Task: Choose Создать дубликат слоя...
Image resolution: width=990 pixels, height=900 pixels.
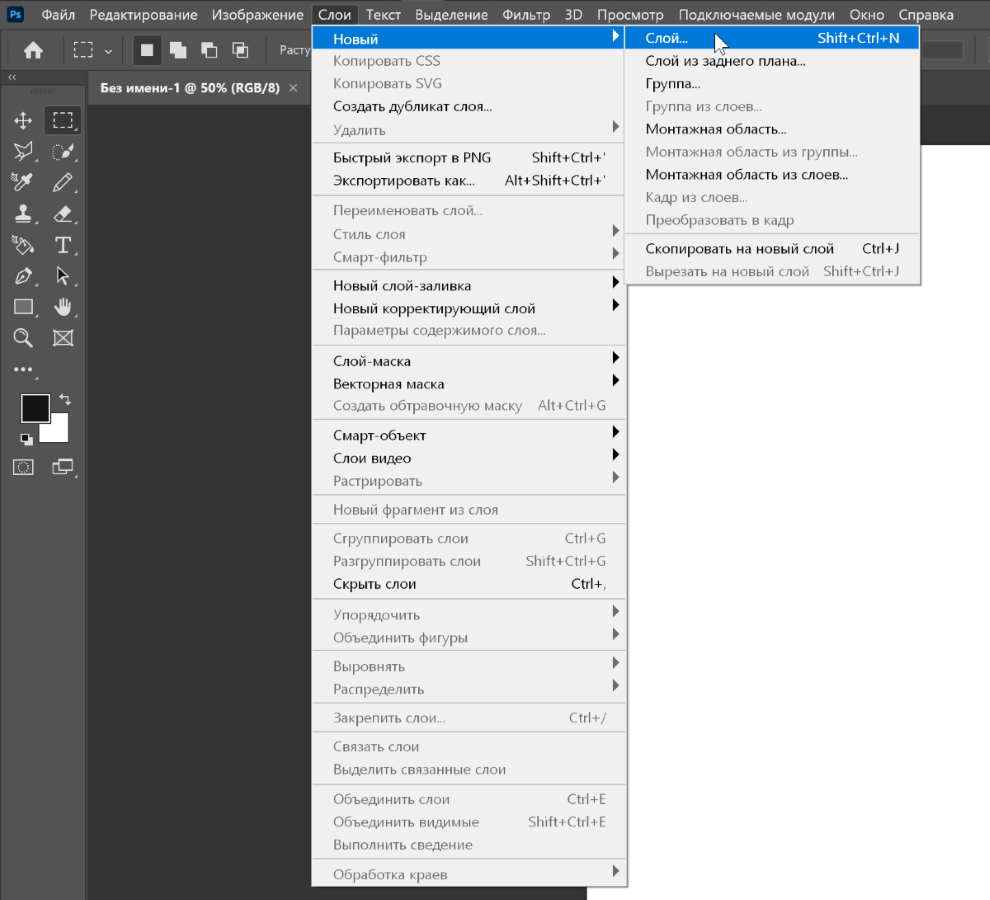Action: [x=468, y=106]
